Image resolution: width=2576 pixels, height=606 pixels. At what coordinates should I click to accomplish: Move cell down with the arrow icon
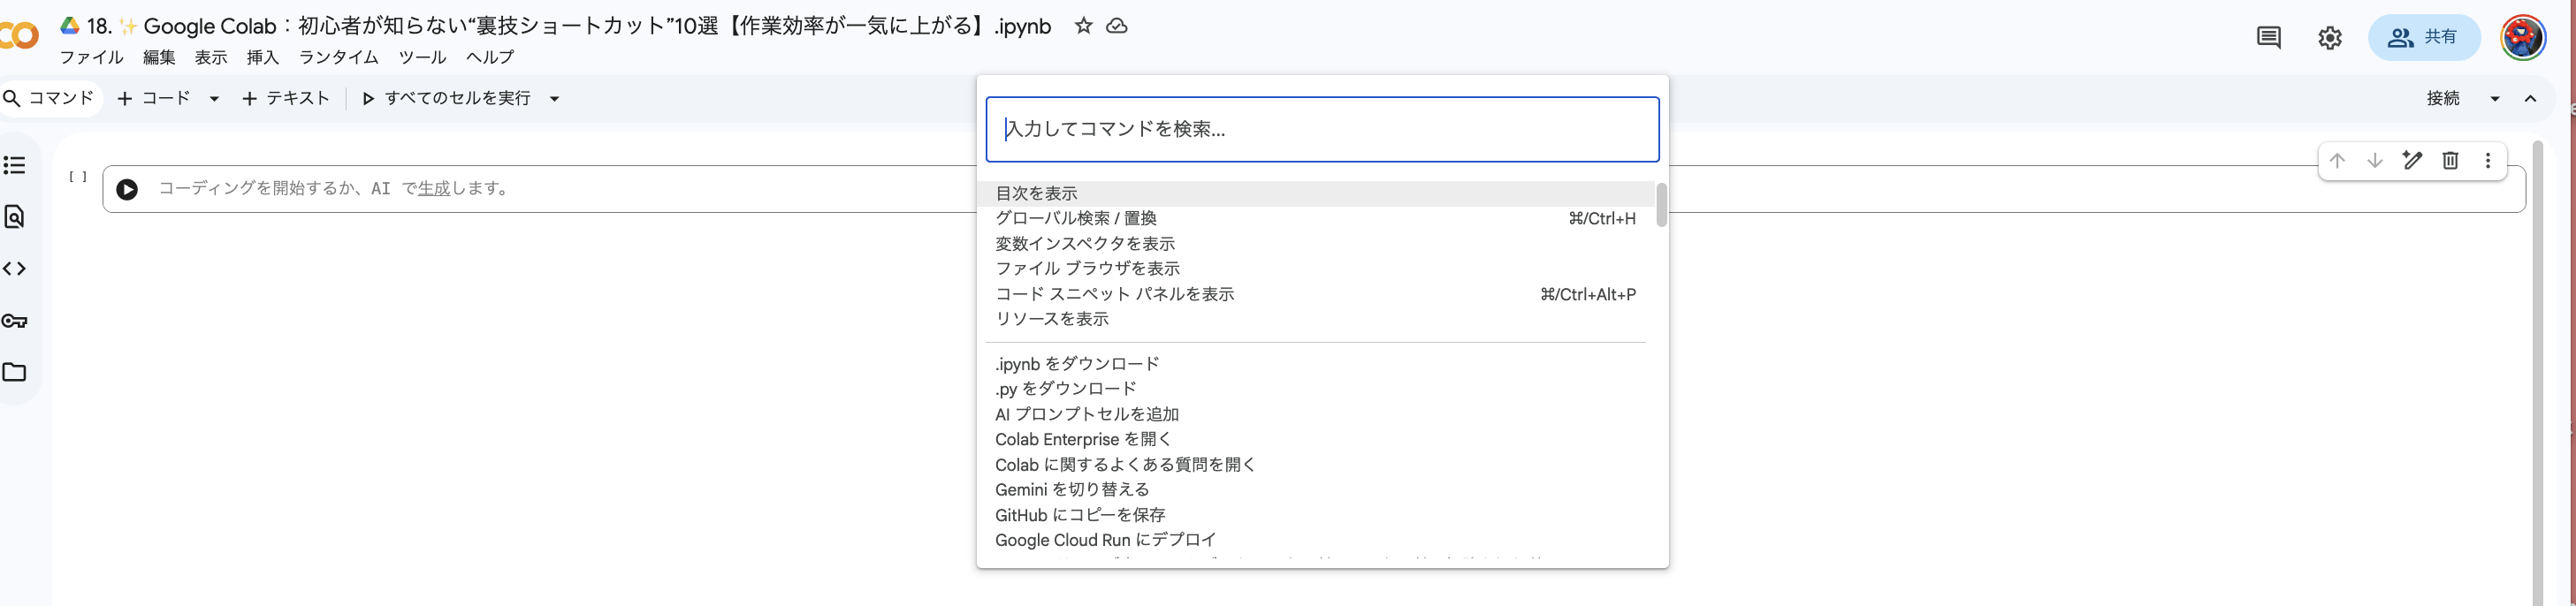click(2374, 160)
